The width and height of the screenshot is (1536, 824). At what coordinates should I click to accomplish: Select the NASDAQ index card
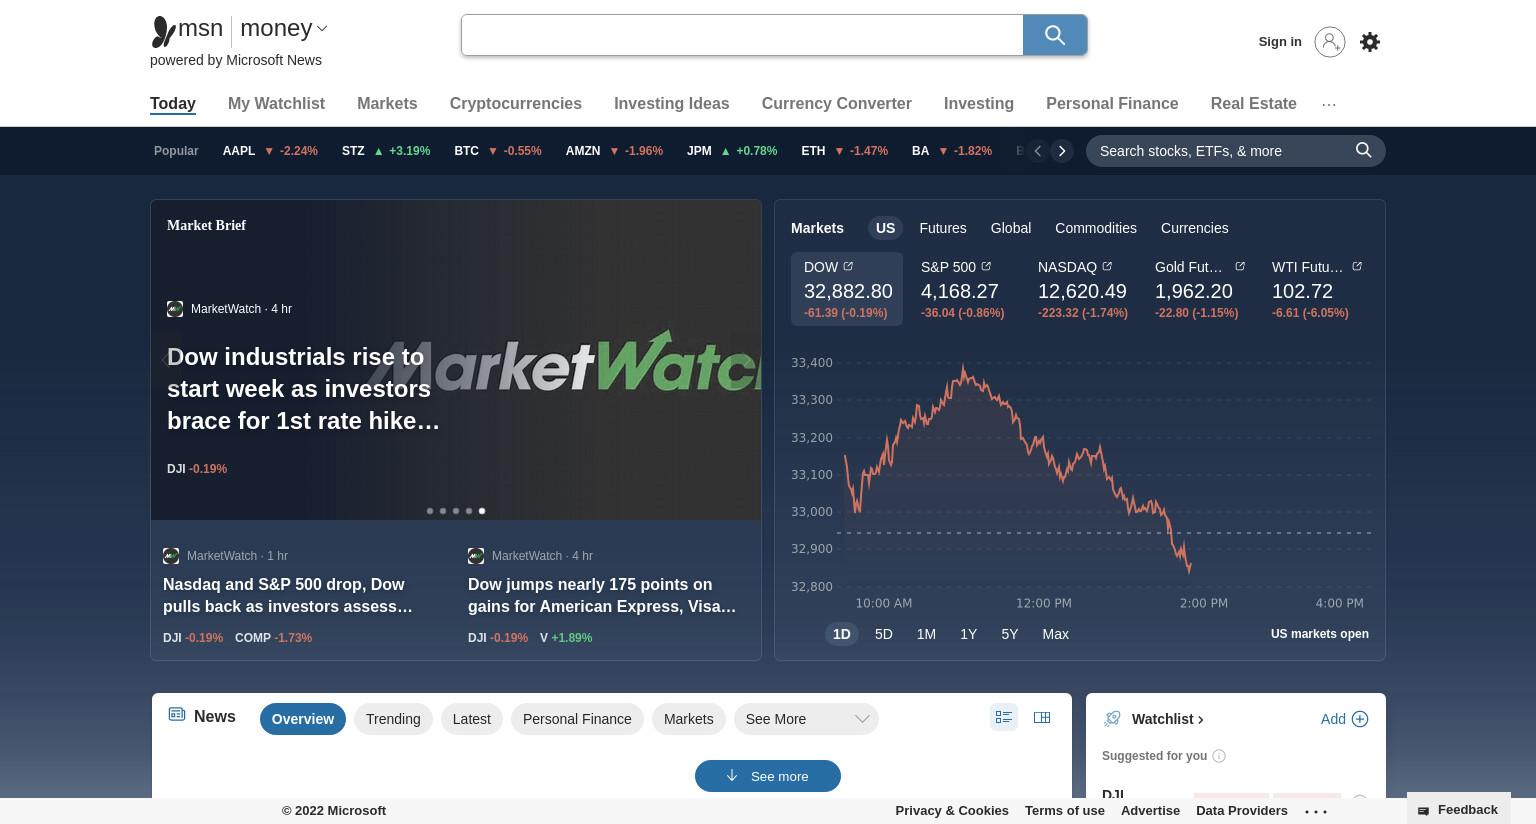pos(1082,289)
